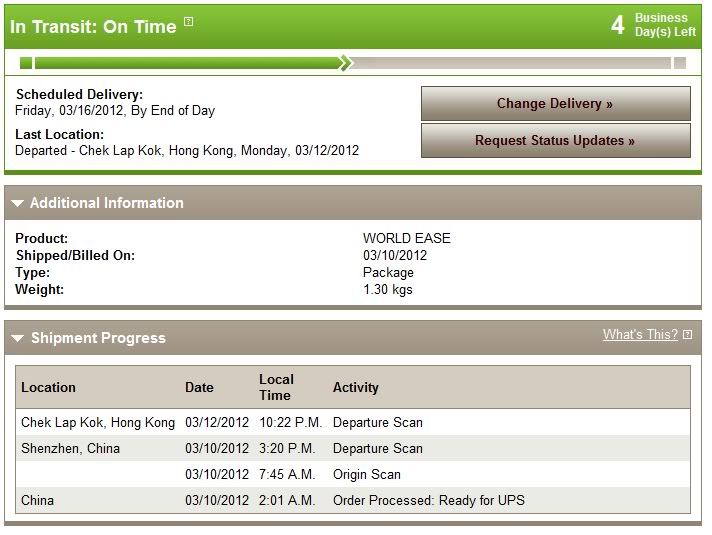Click the progress bar chevron arrow marker
This screenshot has height=535, width=712.
pos(345,63)
